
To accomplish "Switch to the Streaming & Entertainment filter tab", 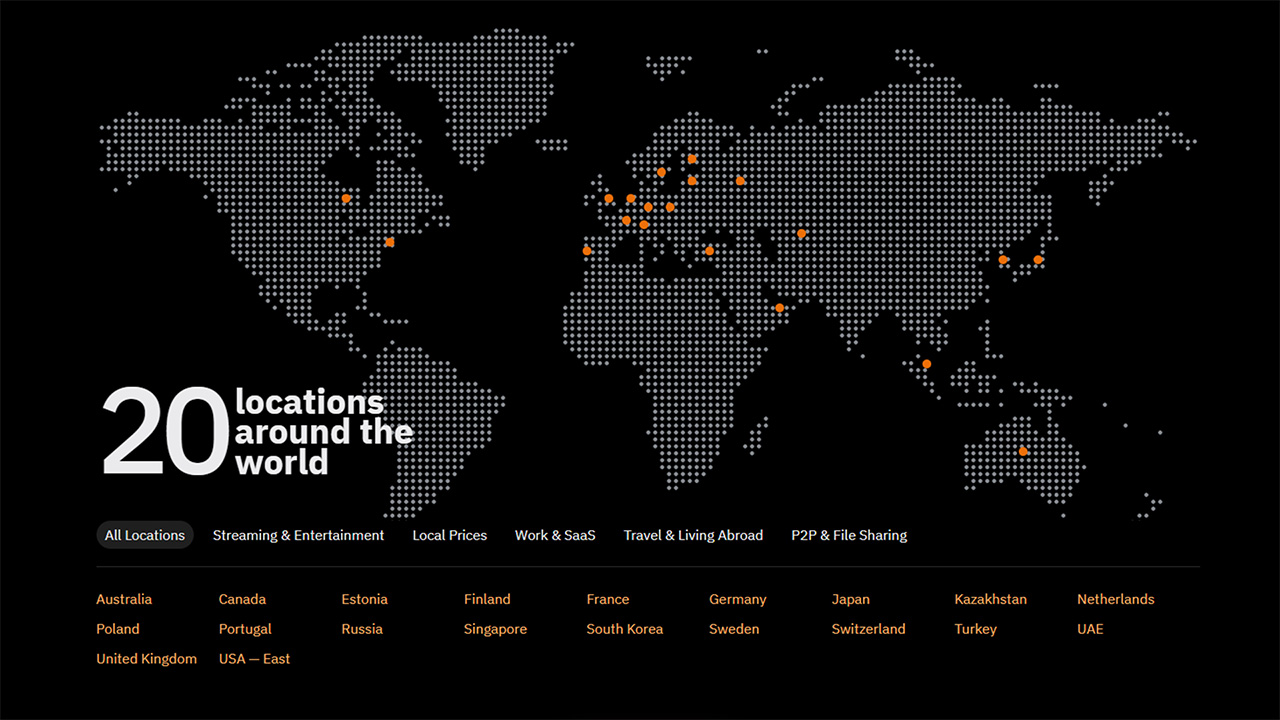I will tap(298, 535).
